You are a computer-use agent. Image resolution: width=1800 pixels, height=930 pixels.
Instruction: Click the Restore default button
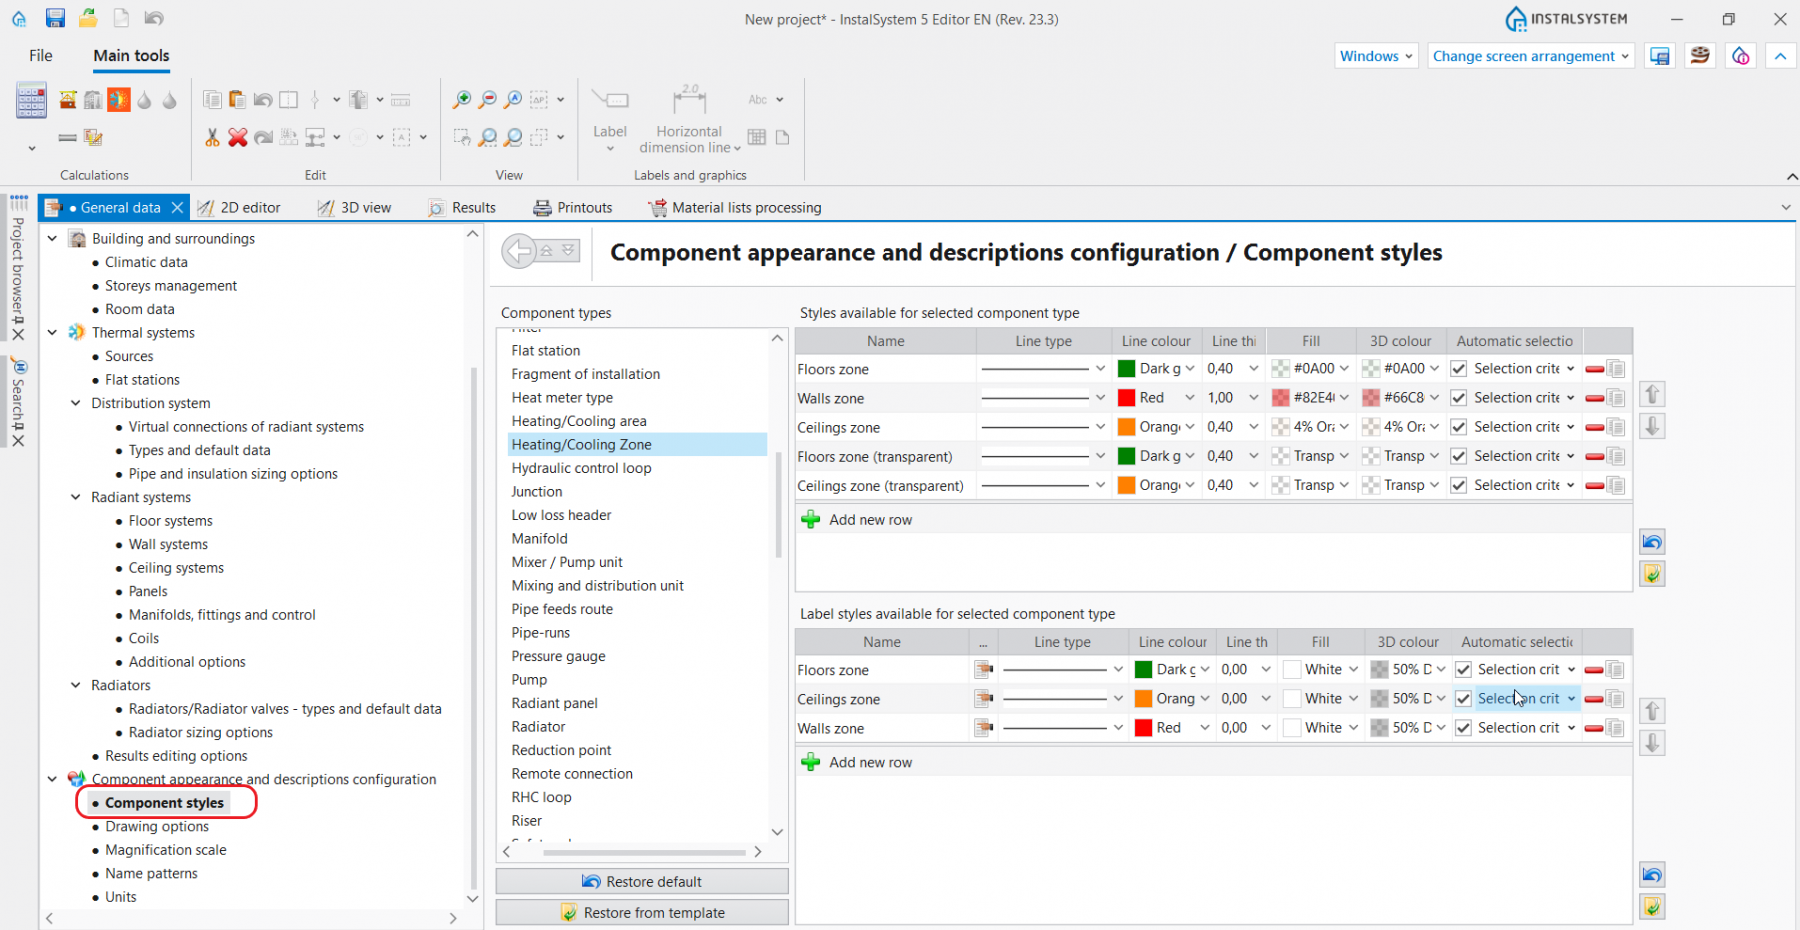[641, 881]
